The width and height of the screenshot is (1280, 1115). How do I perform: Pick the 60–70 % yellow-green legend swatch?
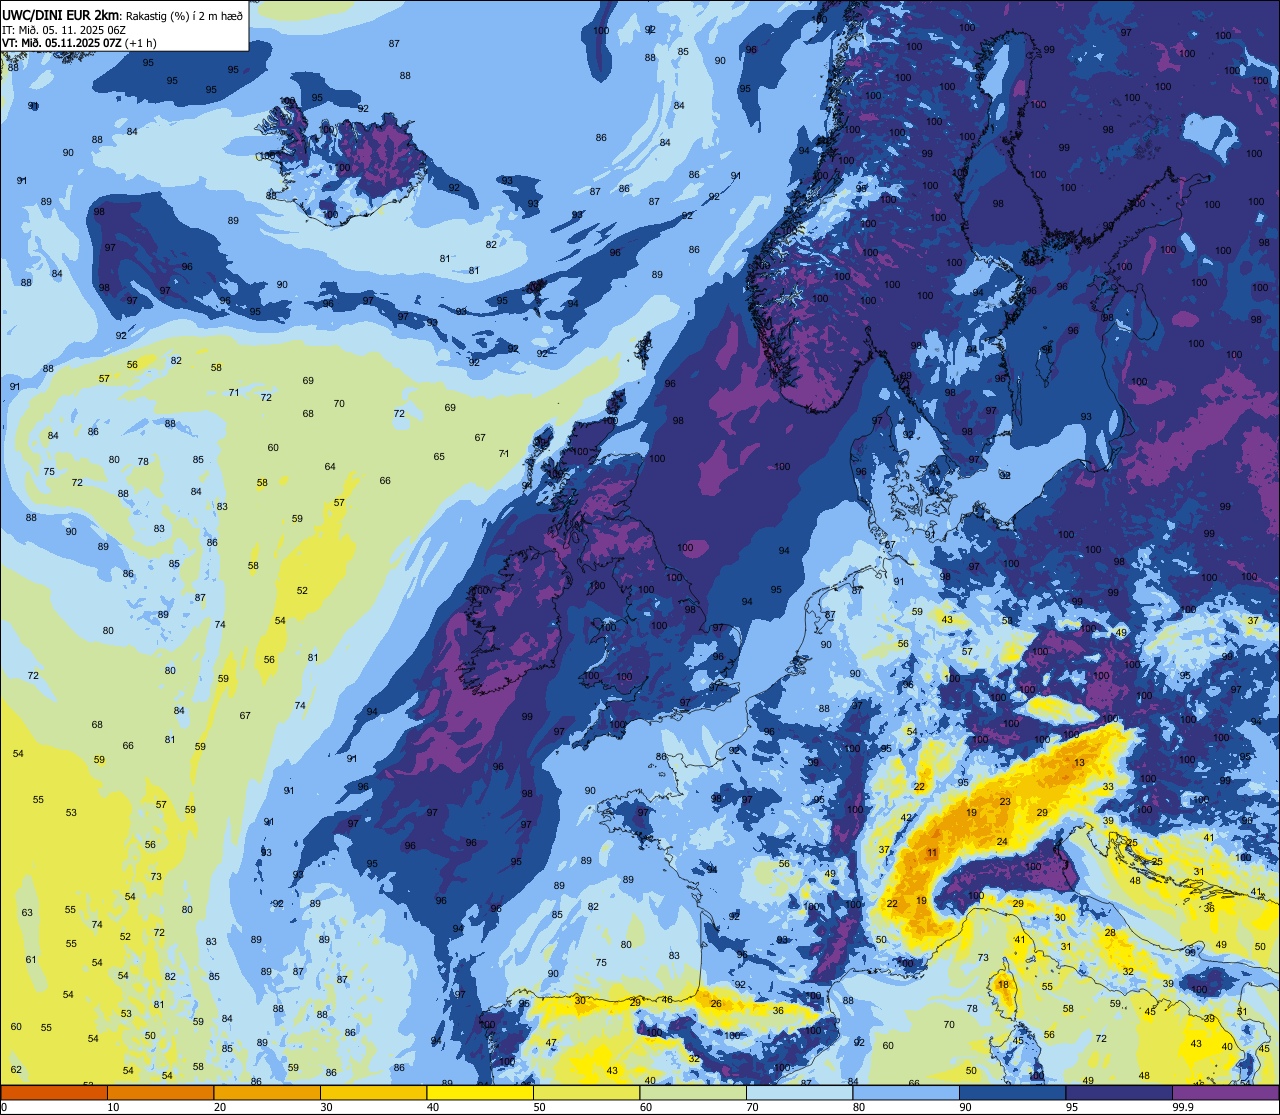(x=693, y=1092)
